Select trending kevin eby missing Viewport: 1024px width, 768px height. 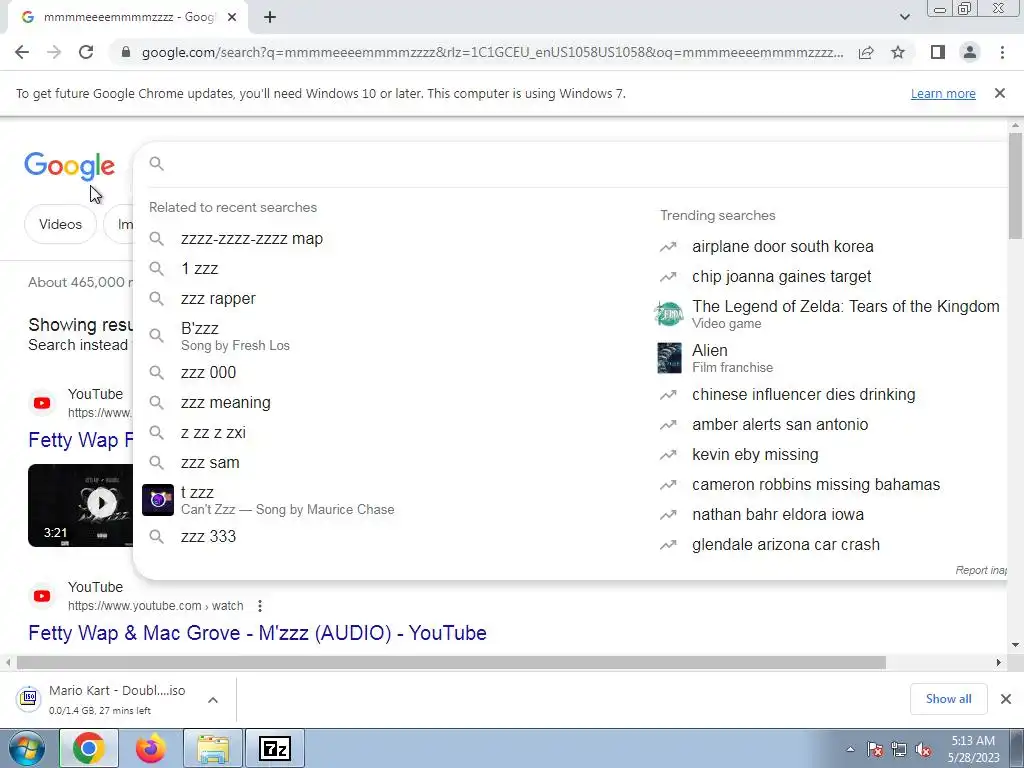pyautogui.click(x=755, y=455)
